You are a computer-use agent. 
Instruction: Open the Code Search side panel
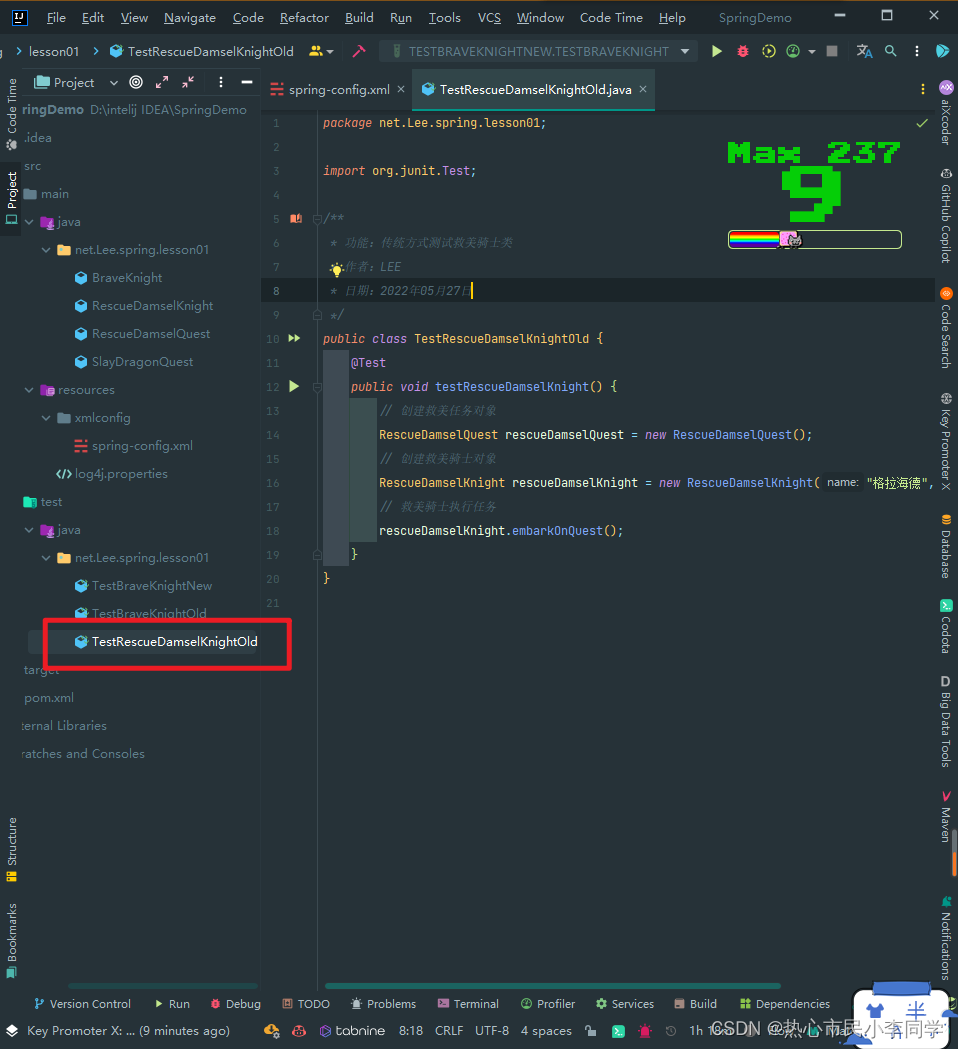click(x=946, y=328)
